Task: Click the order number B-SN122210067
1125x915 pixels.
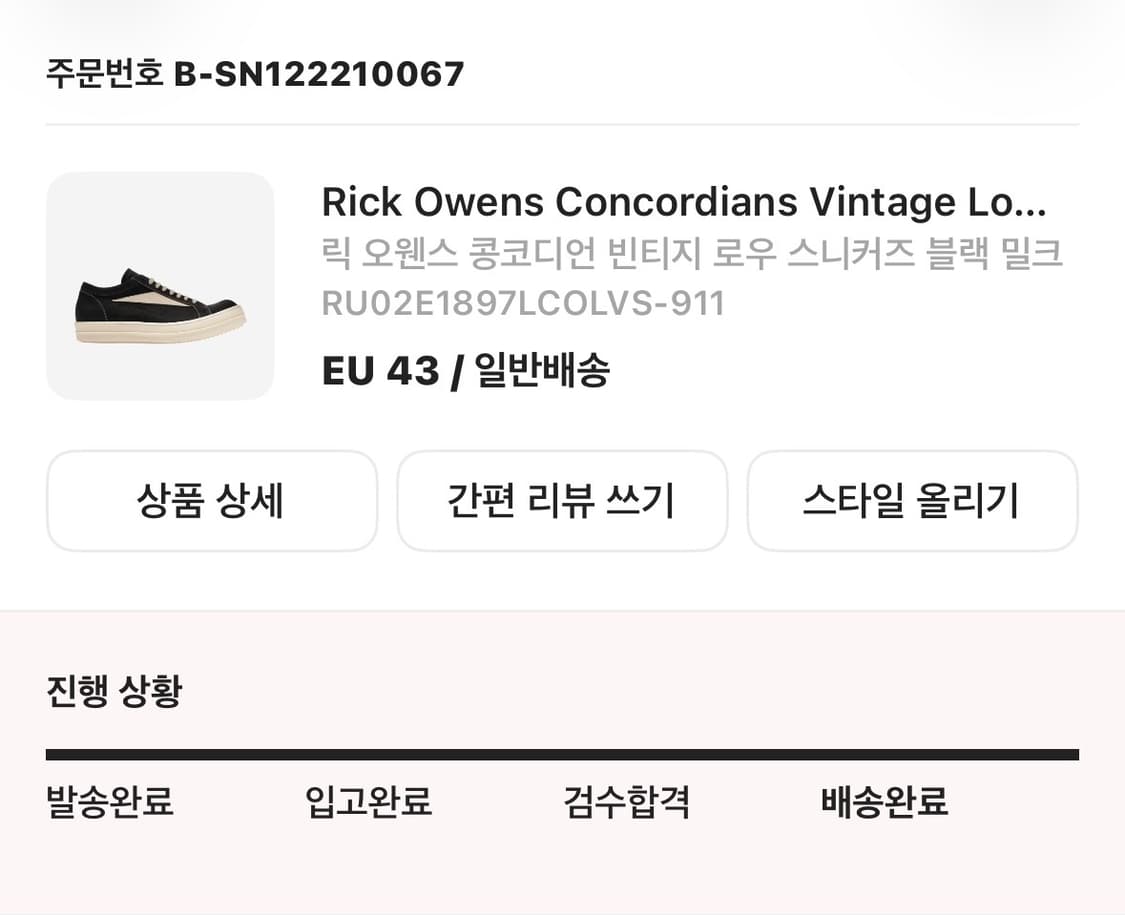Action: tap(320, 72)
